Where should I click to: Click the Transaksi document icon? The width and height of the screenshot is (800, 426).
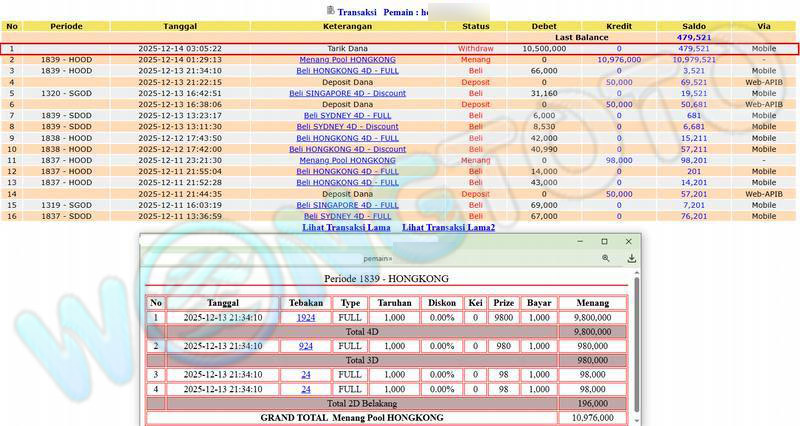tap(331, 10)
